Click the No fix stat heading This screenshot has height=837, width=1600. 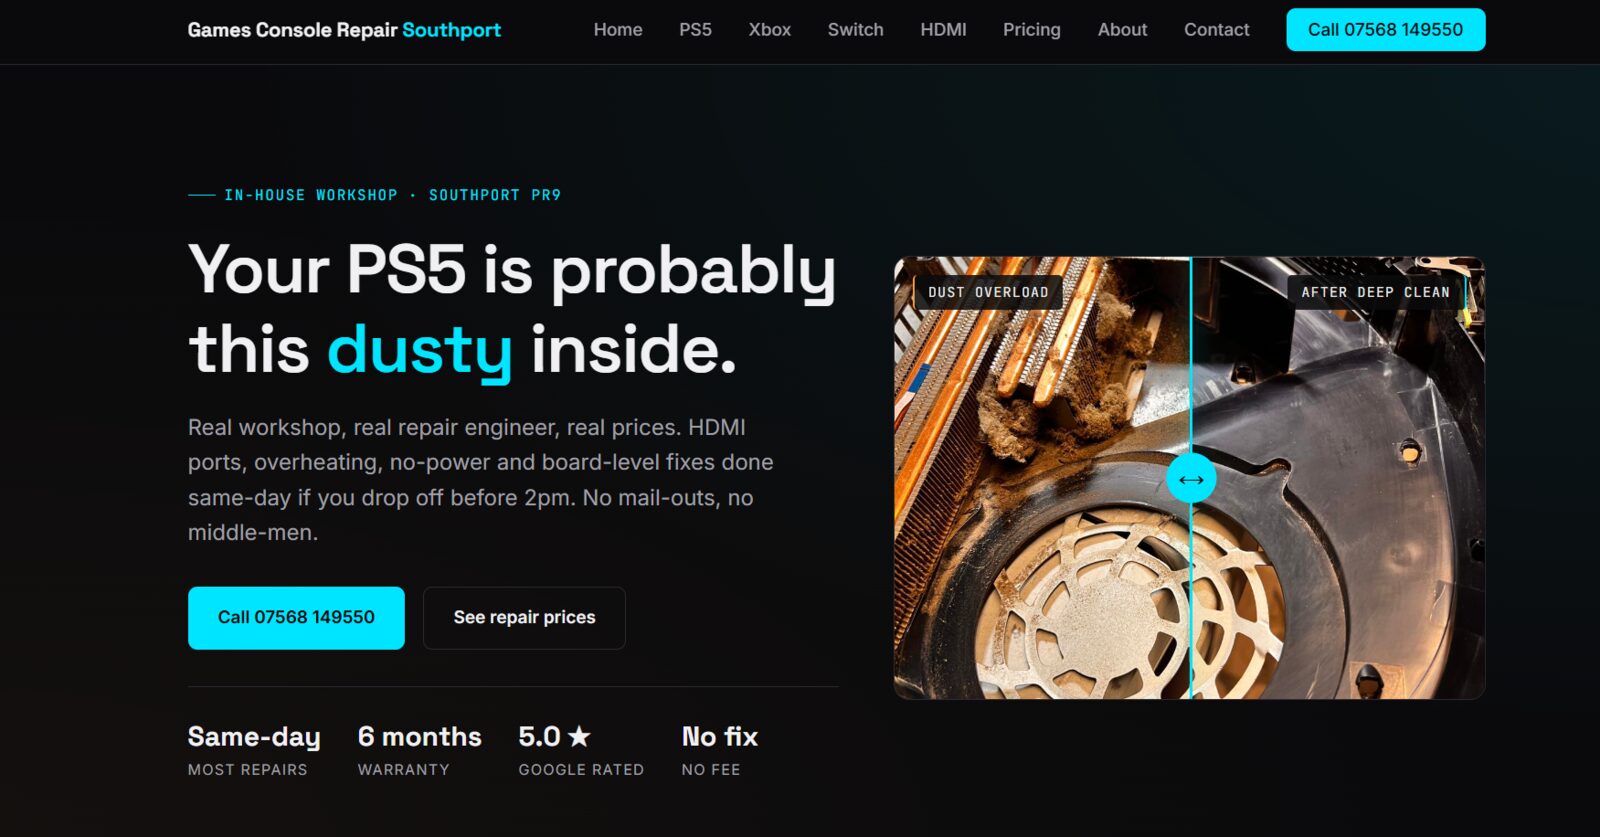pos(720,737)
